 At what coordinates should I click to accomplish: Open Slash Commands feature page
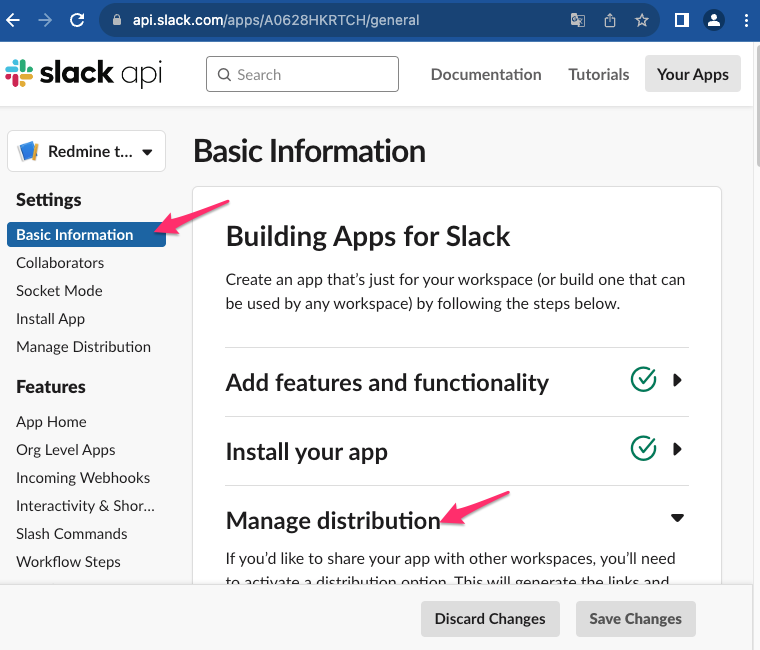click(72, 534)
